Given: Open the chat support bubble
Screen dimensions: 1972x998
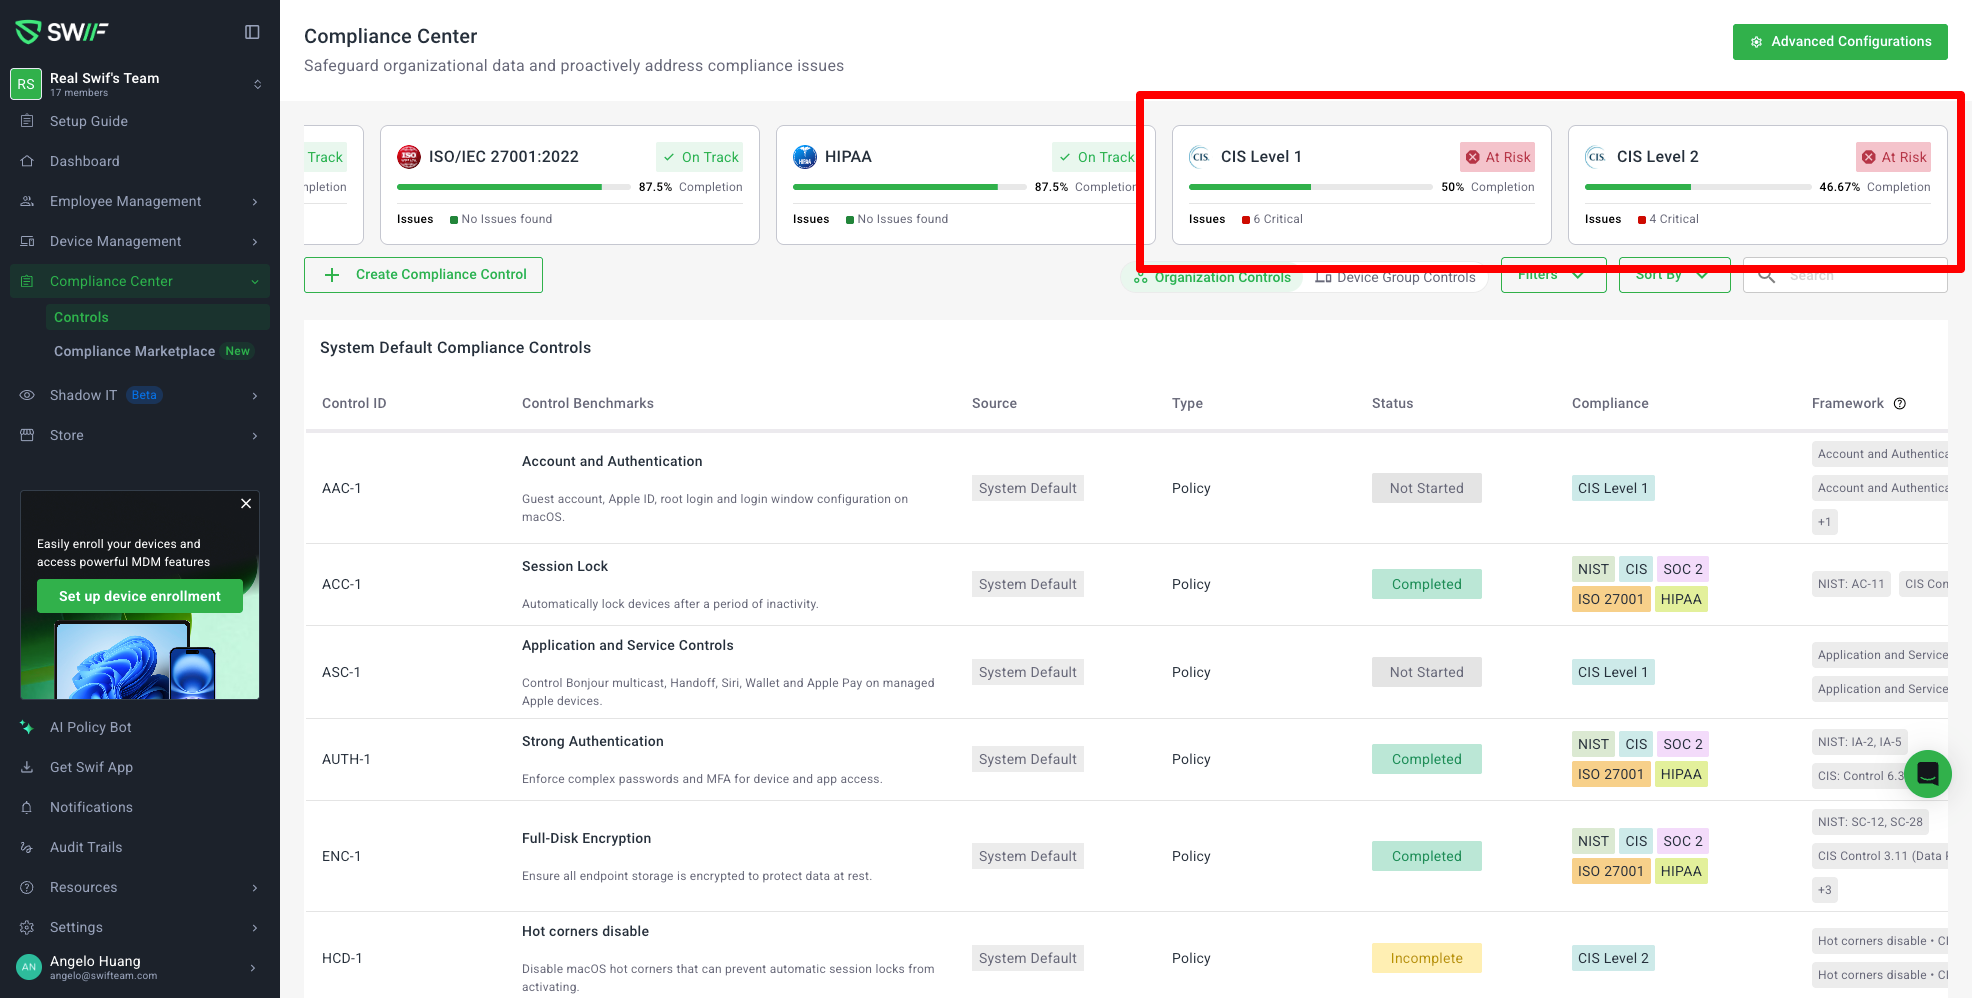Looking at the screenshot, I should tap(1927, 773).
